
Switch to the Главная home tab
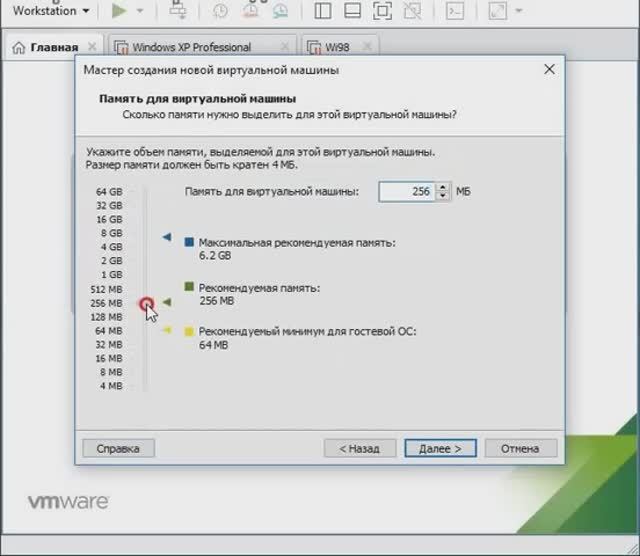pyautogui.click(x=54, y=47)
